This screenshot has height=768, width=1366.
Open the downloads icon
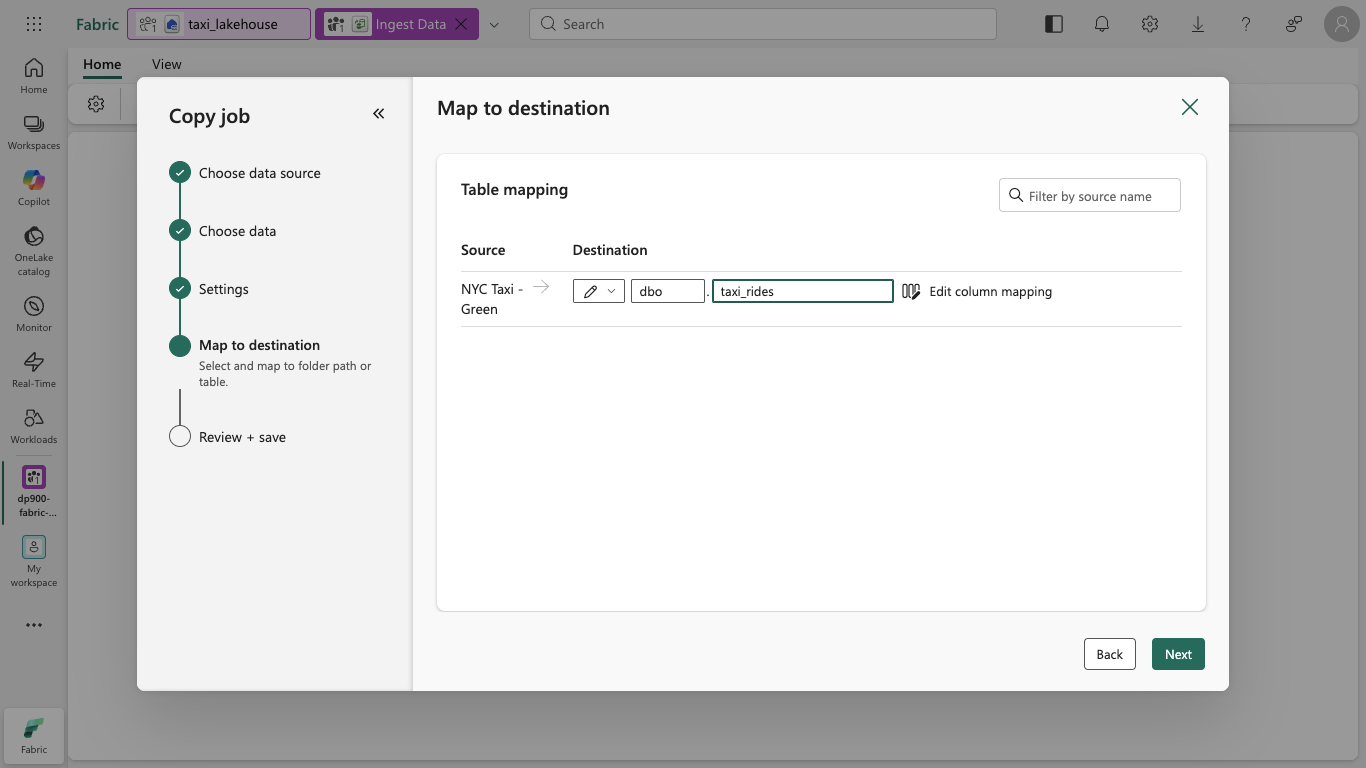(1198, 24)
